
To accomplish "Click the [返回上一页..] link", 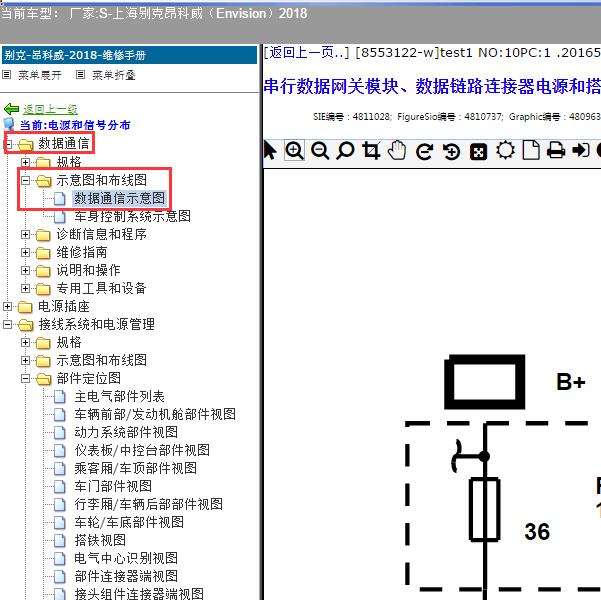I will pos(306,53).
